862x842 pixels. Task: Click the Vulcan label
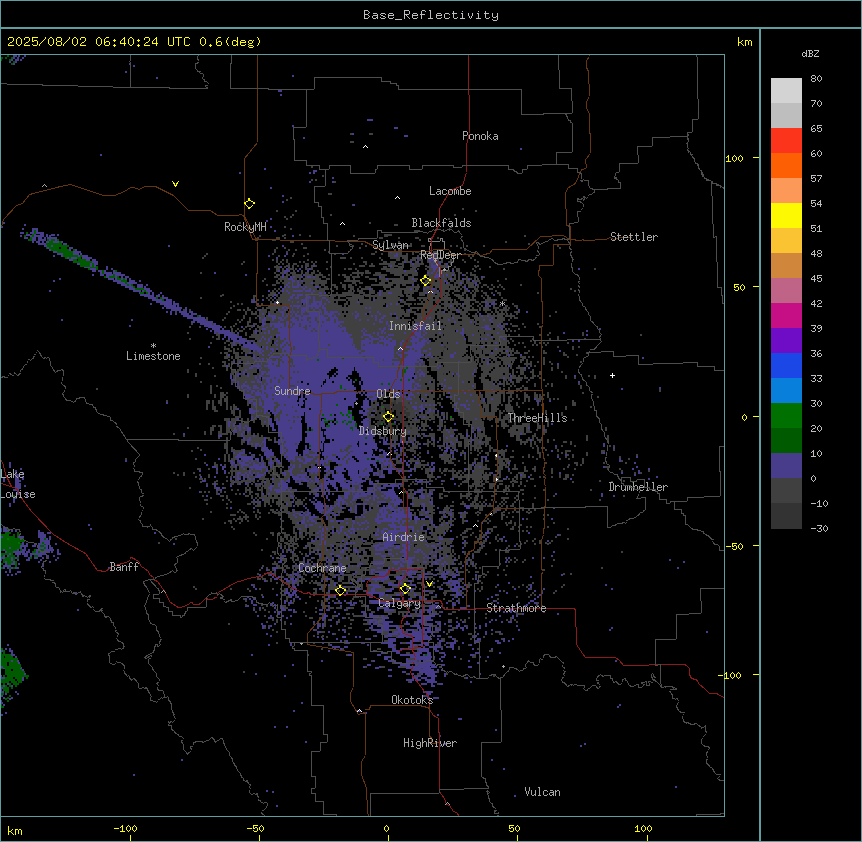(x=543, y=792)
